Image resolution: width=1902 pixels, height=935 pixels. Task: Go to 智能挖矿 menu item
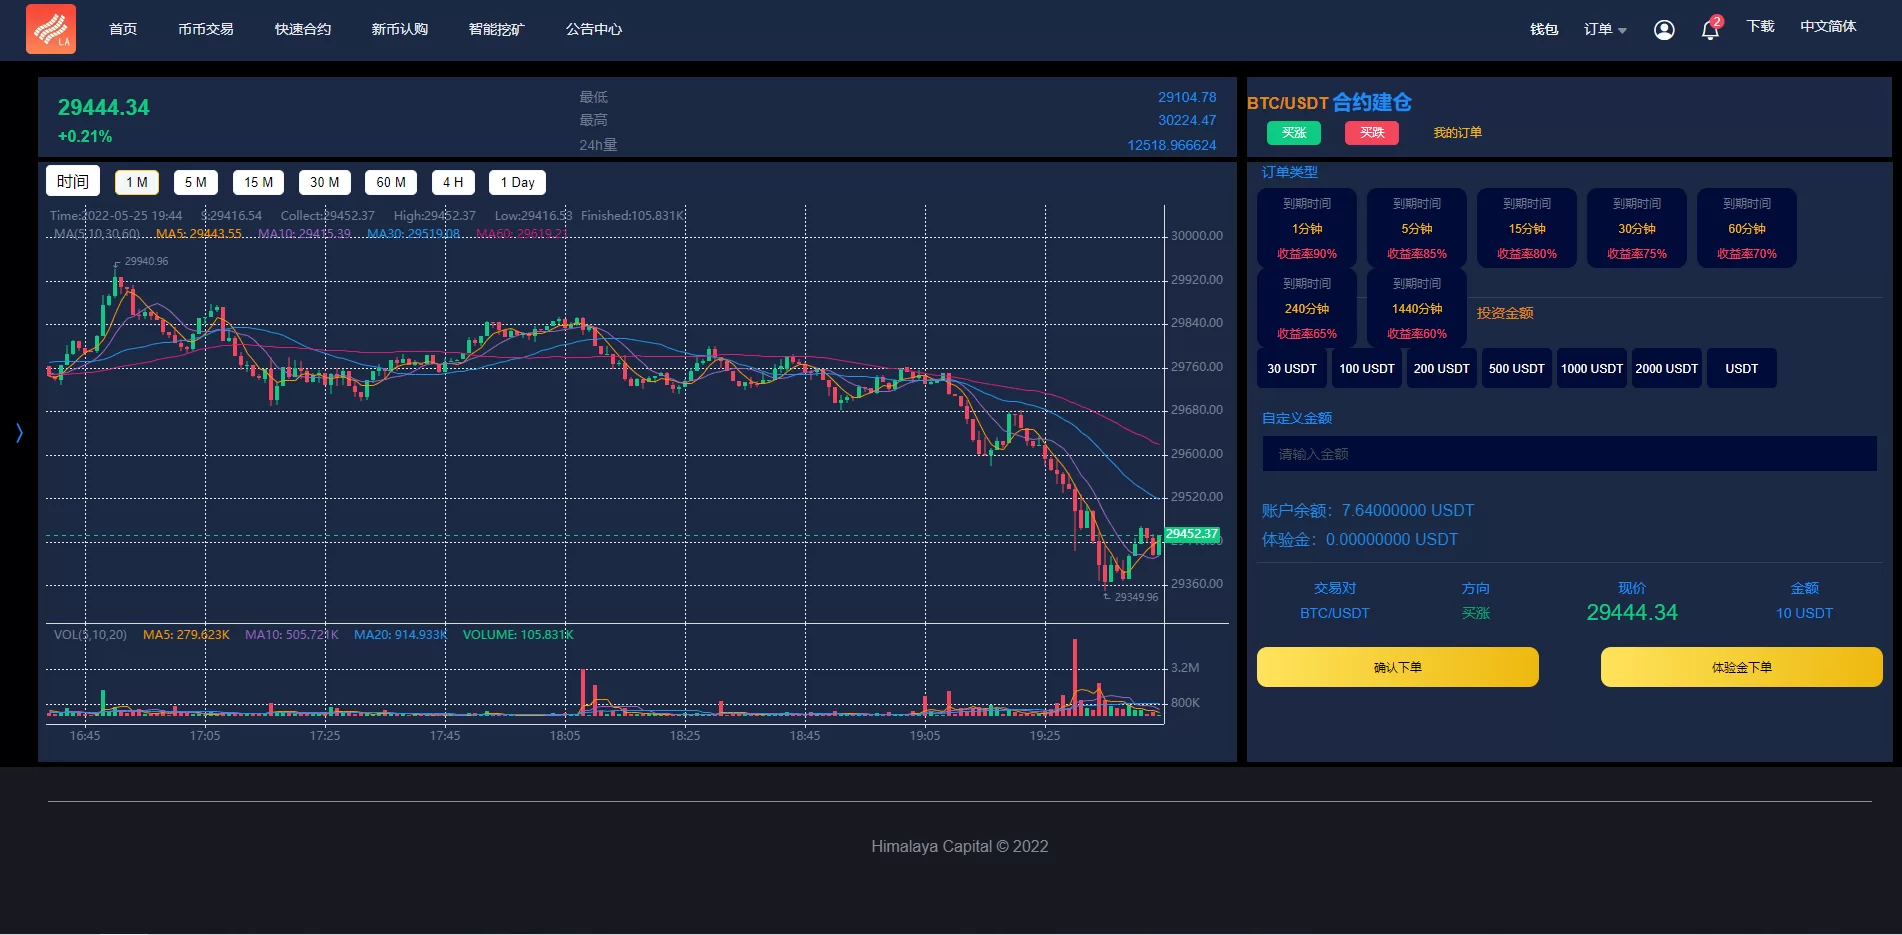(496, 29)
